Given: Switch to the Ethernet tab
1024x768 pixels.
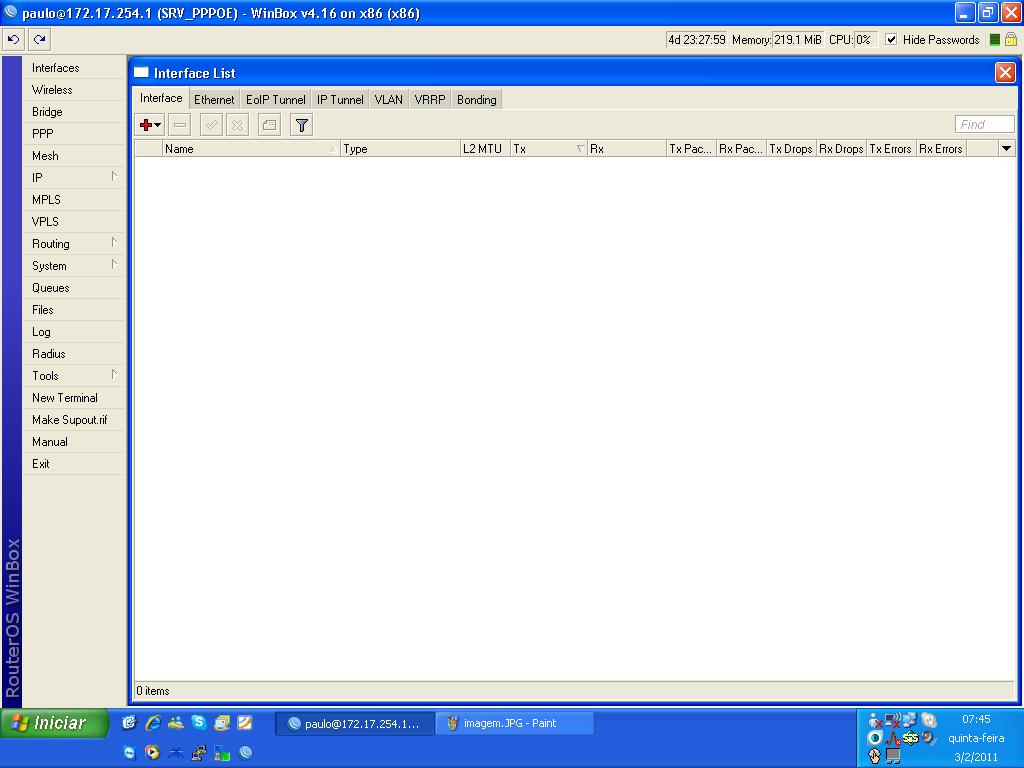Looking at the screenshot, I should click(214, 99).
